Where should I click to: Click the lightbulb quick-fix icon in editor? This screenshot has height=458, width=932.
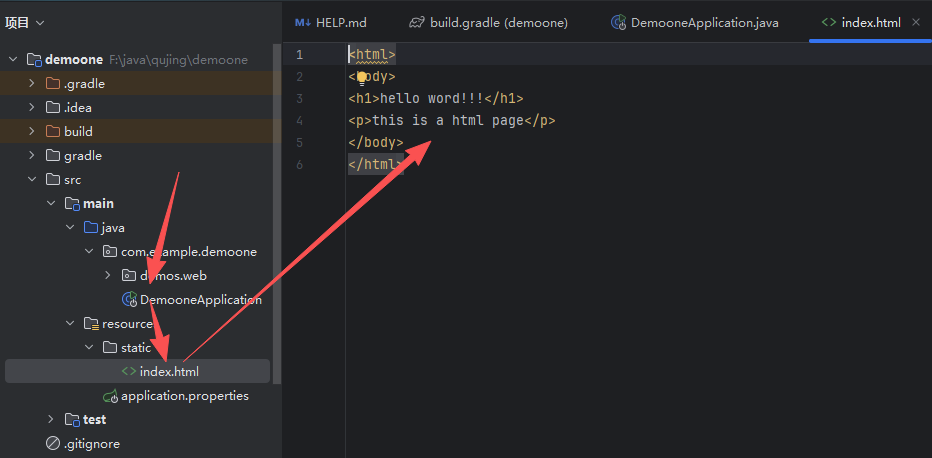tap(362, 78)
